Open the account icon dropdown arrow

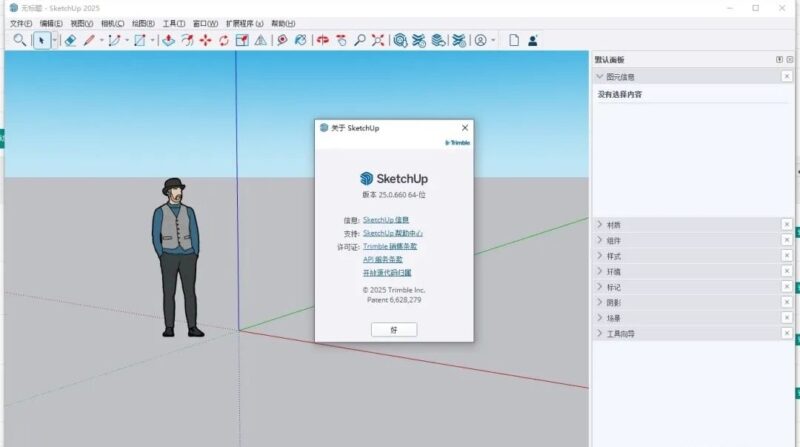pyautogui.click(x=493, y=40)
